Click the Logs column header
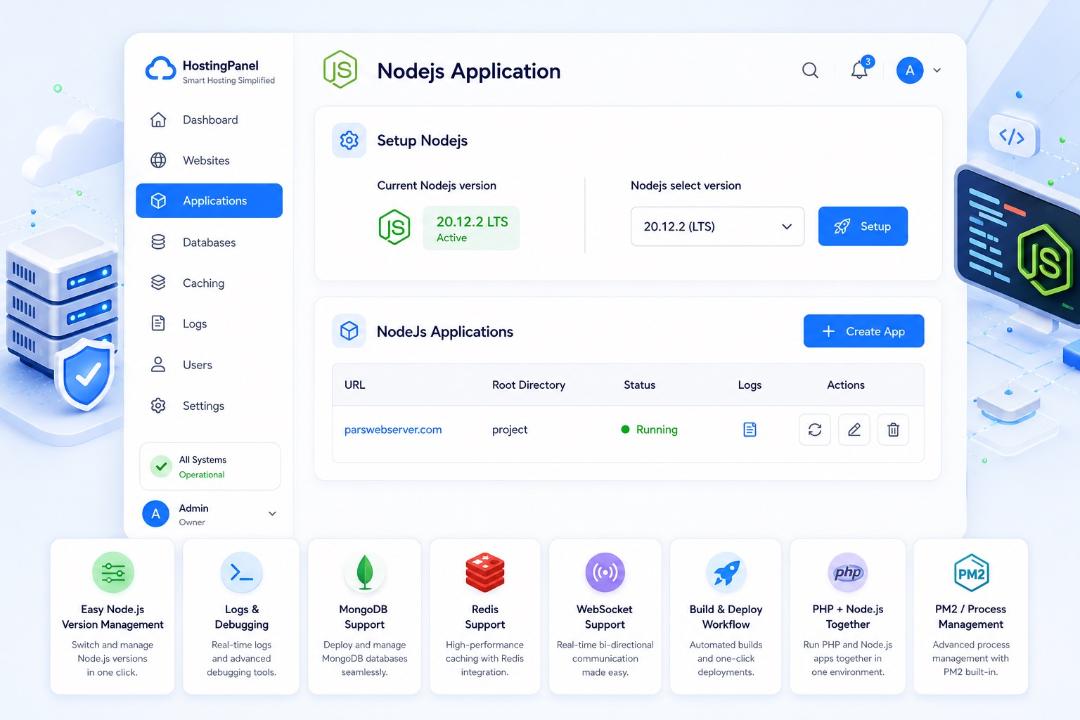This screenshot has height=720, width=1080. pos(749,385)
